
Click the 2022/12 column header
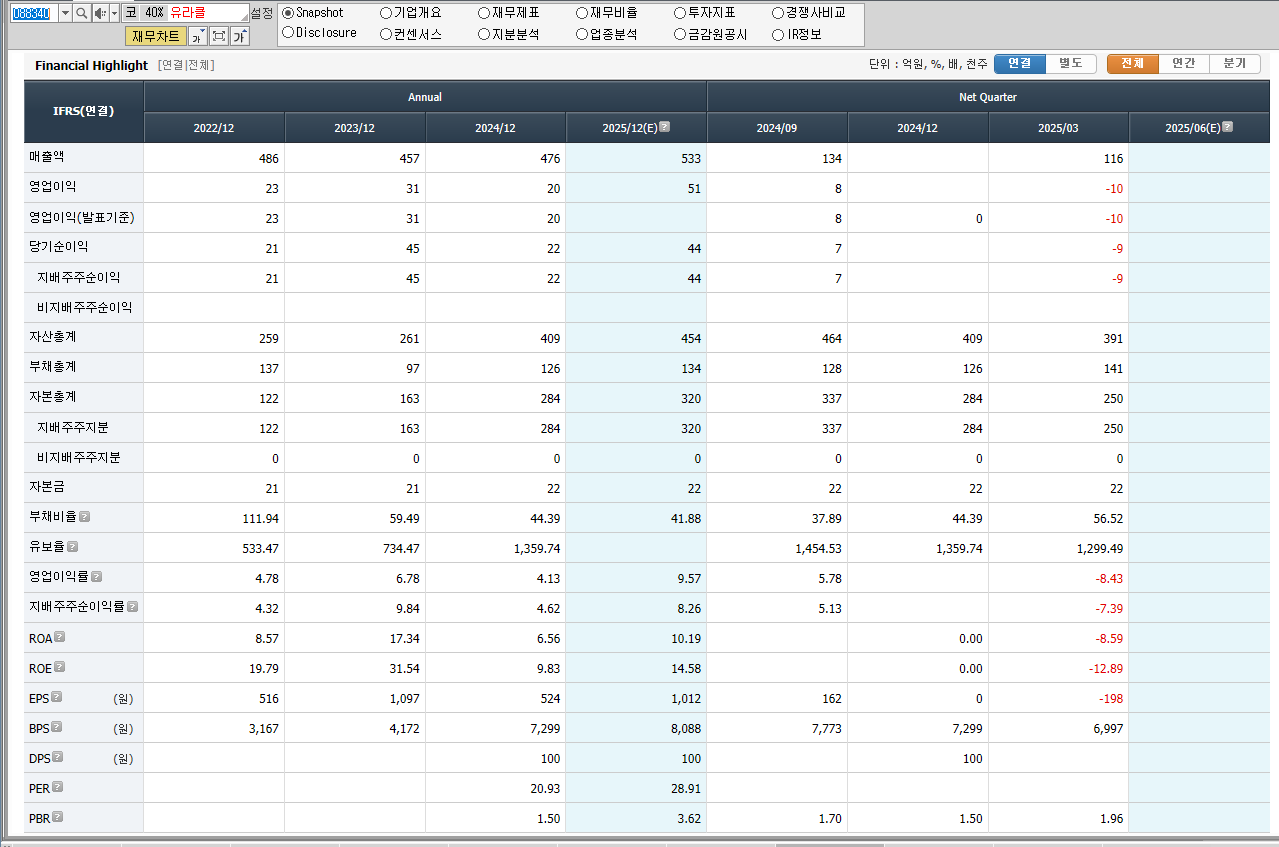tap(214, 128)
